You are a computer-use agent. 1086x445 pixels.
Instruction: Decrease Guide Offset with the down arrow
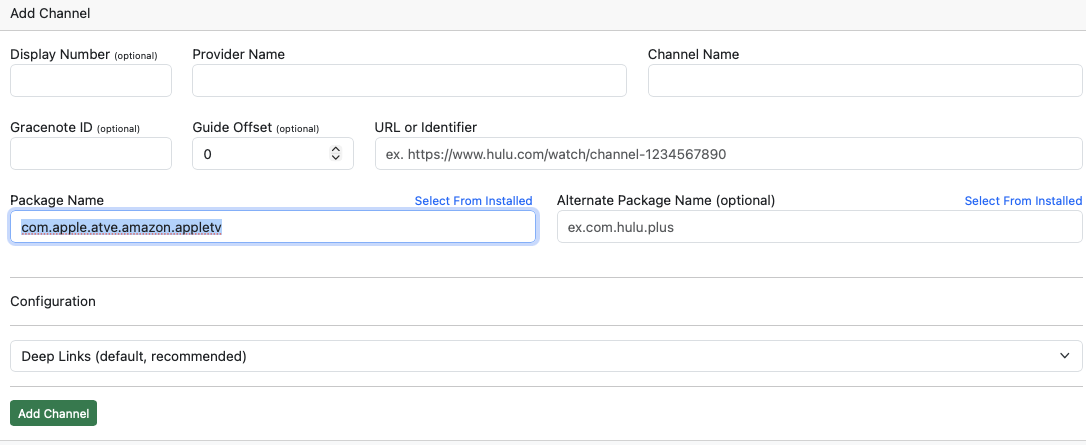336,158
